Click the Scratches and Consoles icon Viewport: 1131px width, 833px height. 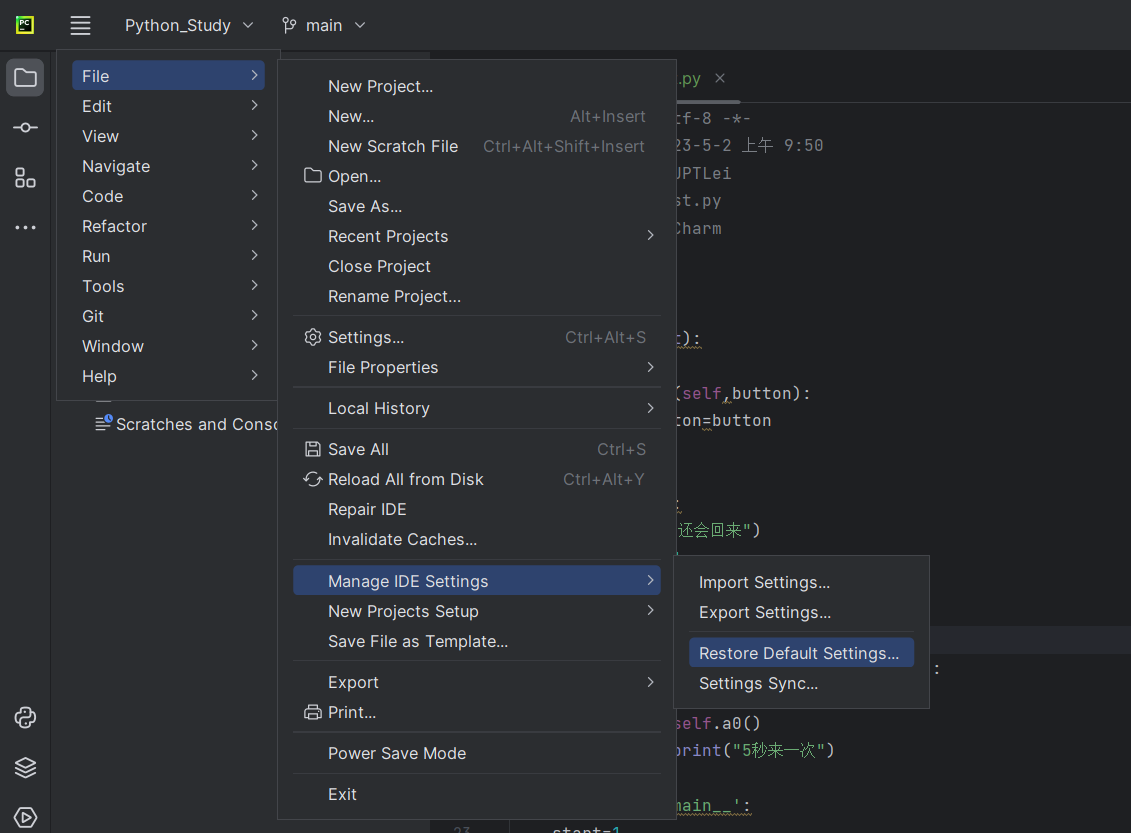click(104, 423)
